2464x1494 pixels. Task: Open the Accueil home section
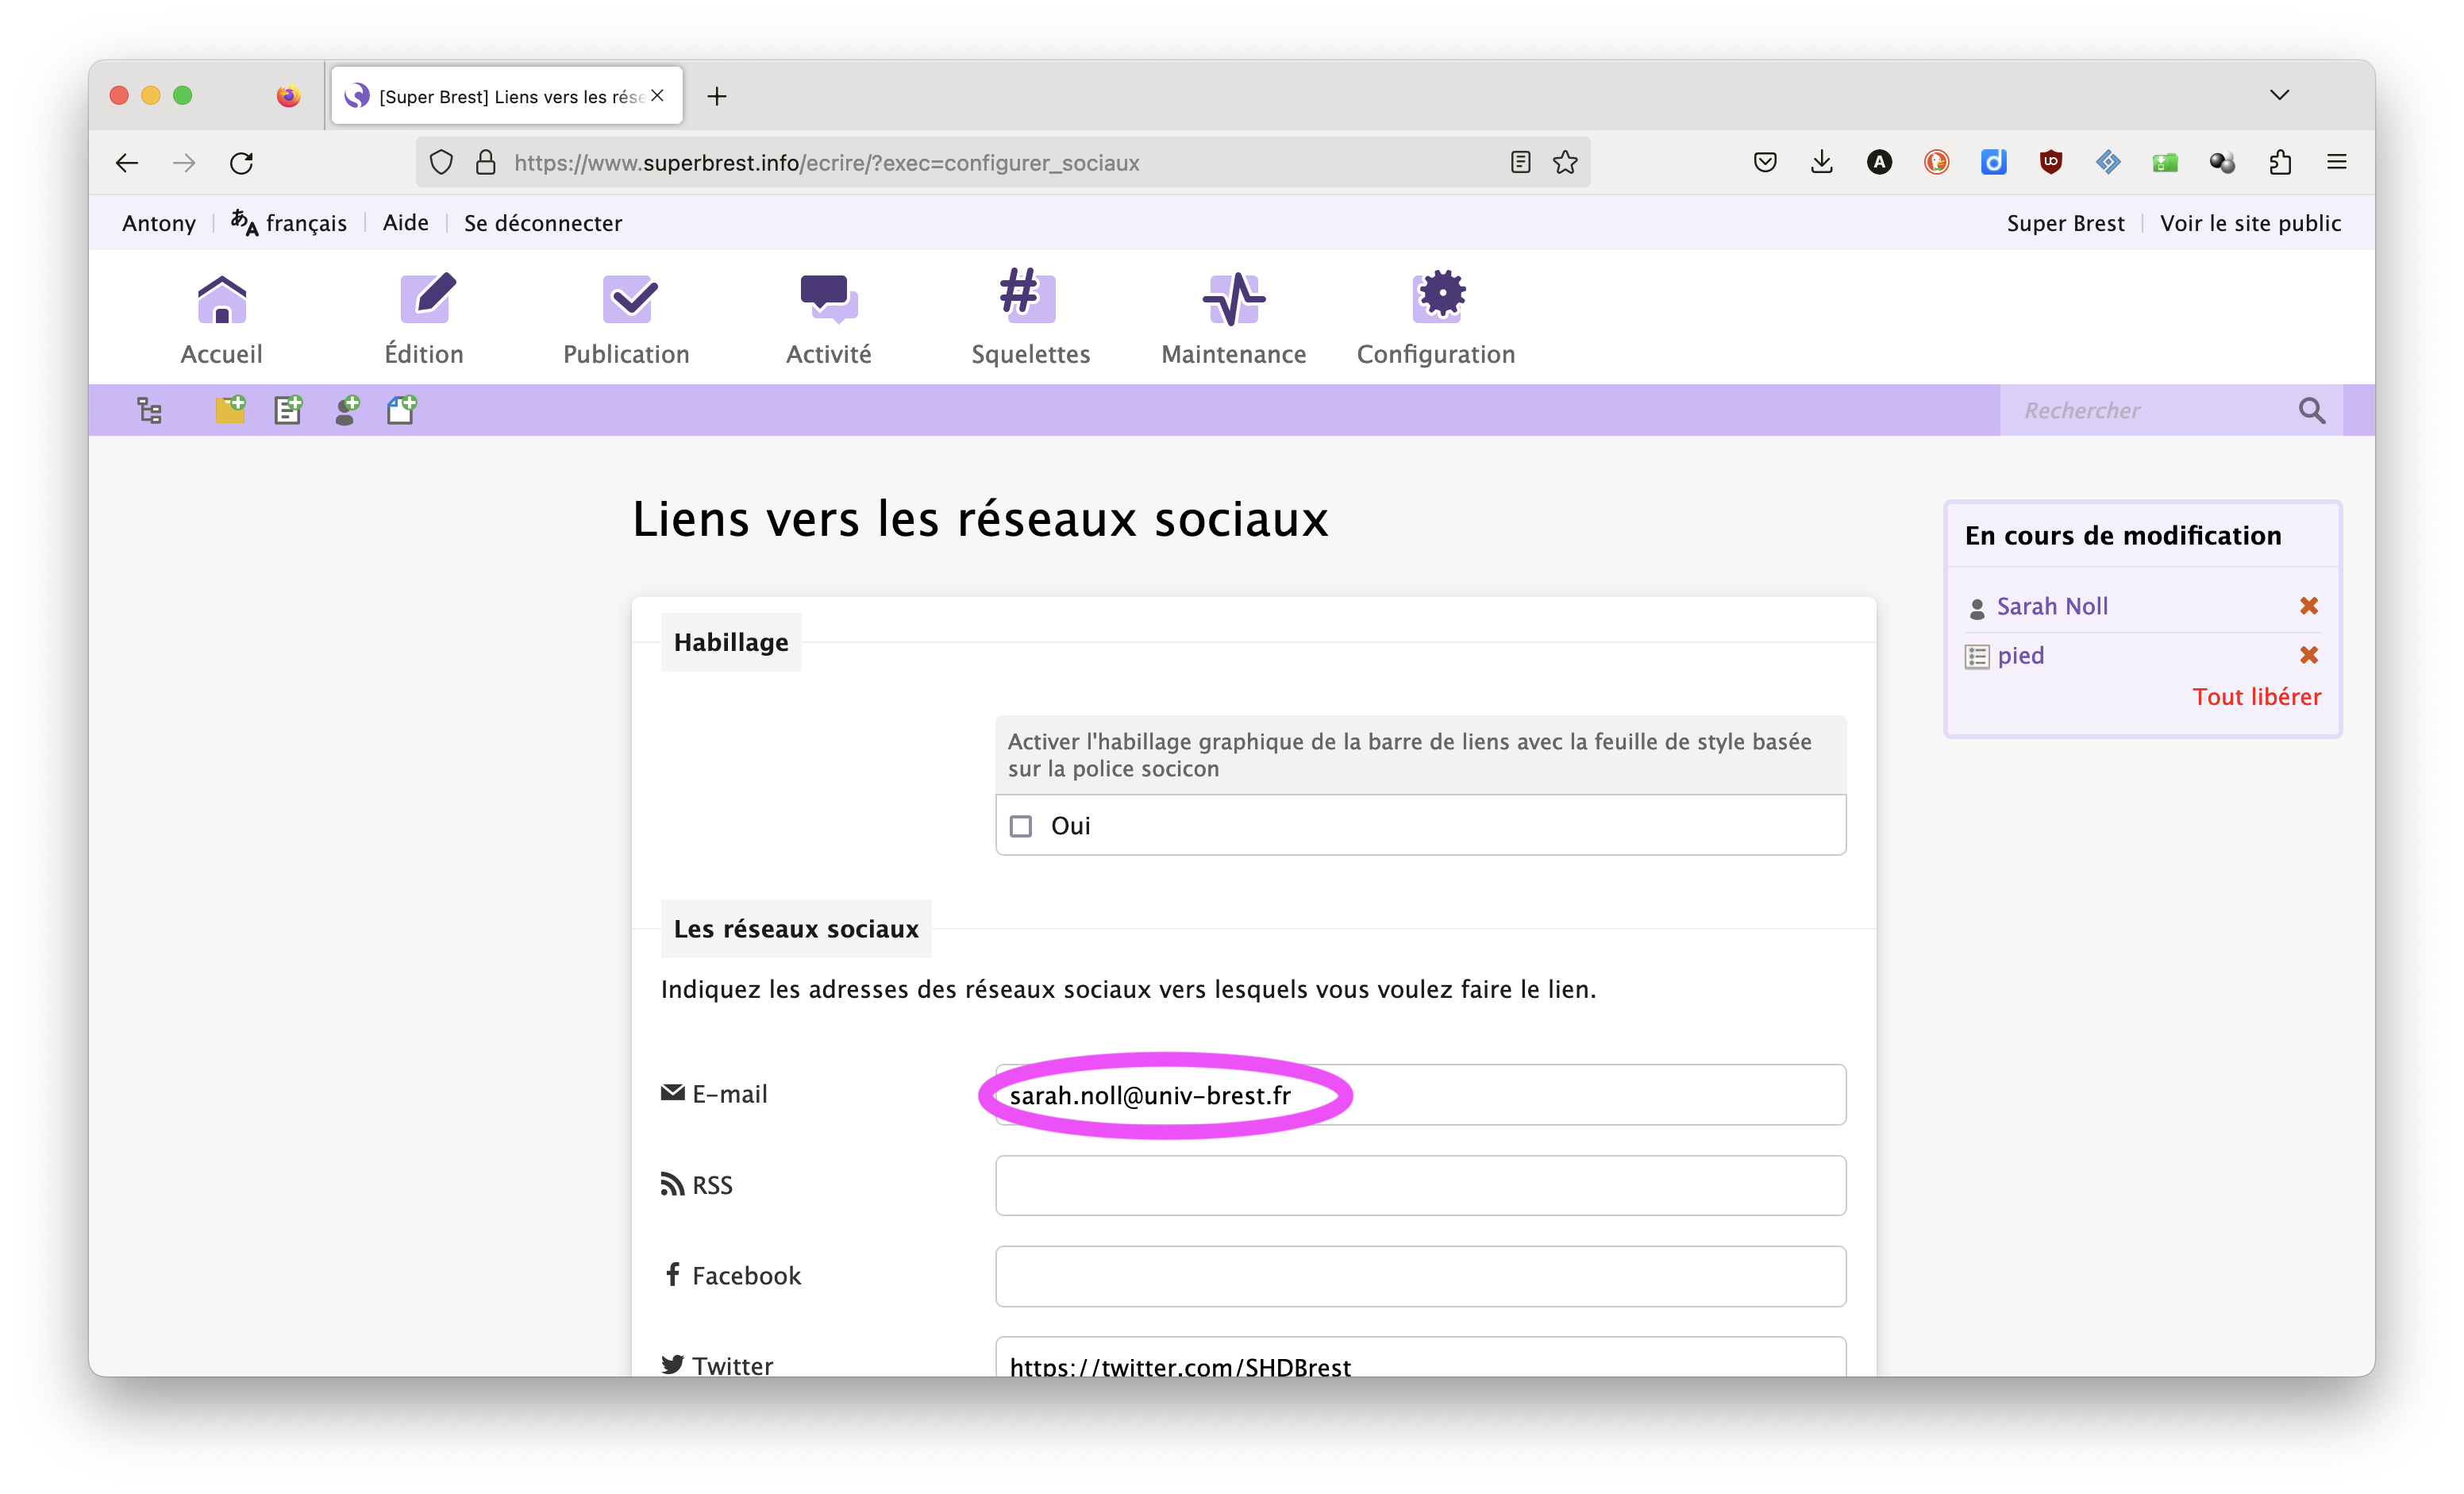coord(221,319)
